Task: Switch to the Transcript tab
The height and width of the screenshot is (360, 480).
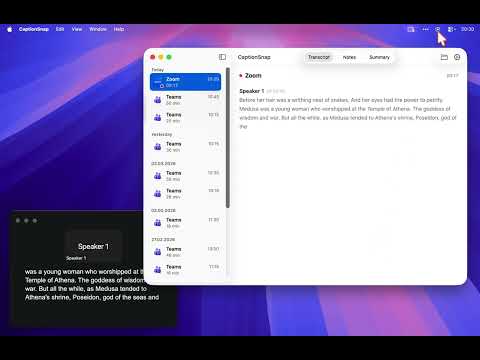Action: [319, 57]
